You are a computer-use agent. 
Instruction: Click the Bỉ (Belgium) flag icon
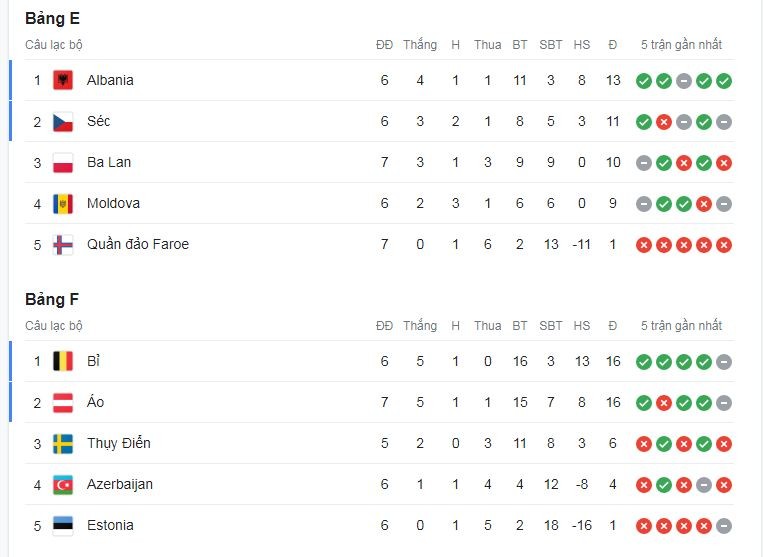tap(63, 362)
